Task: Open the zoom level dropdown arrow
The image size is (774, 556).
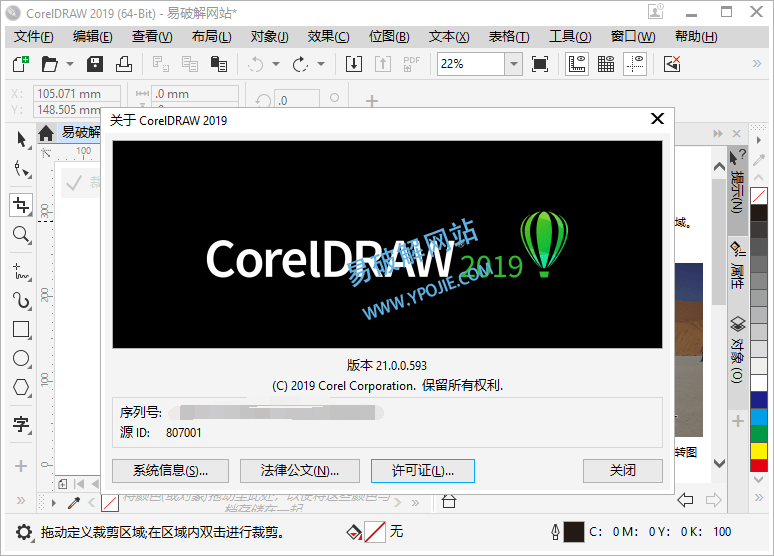Action: click(513, 64)
